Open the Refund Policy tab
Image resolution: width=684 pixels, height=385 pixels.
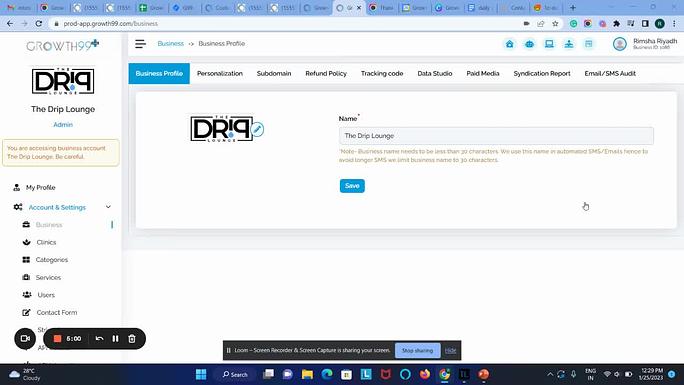[x=326, y=73]
